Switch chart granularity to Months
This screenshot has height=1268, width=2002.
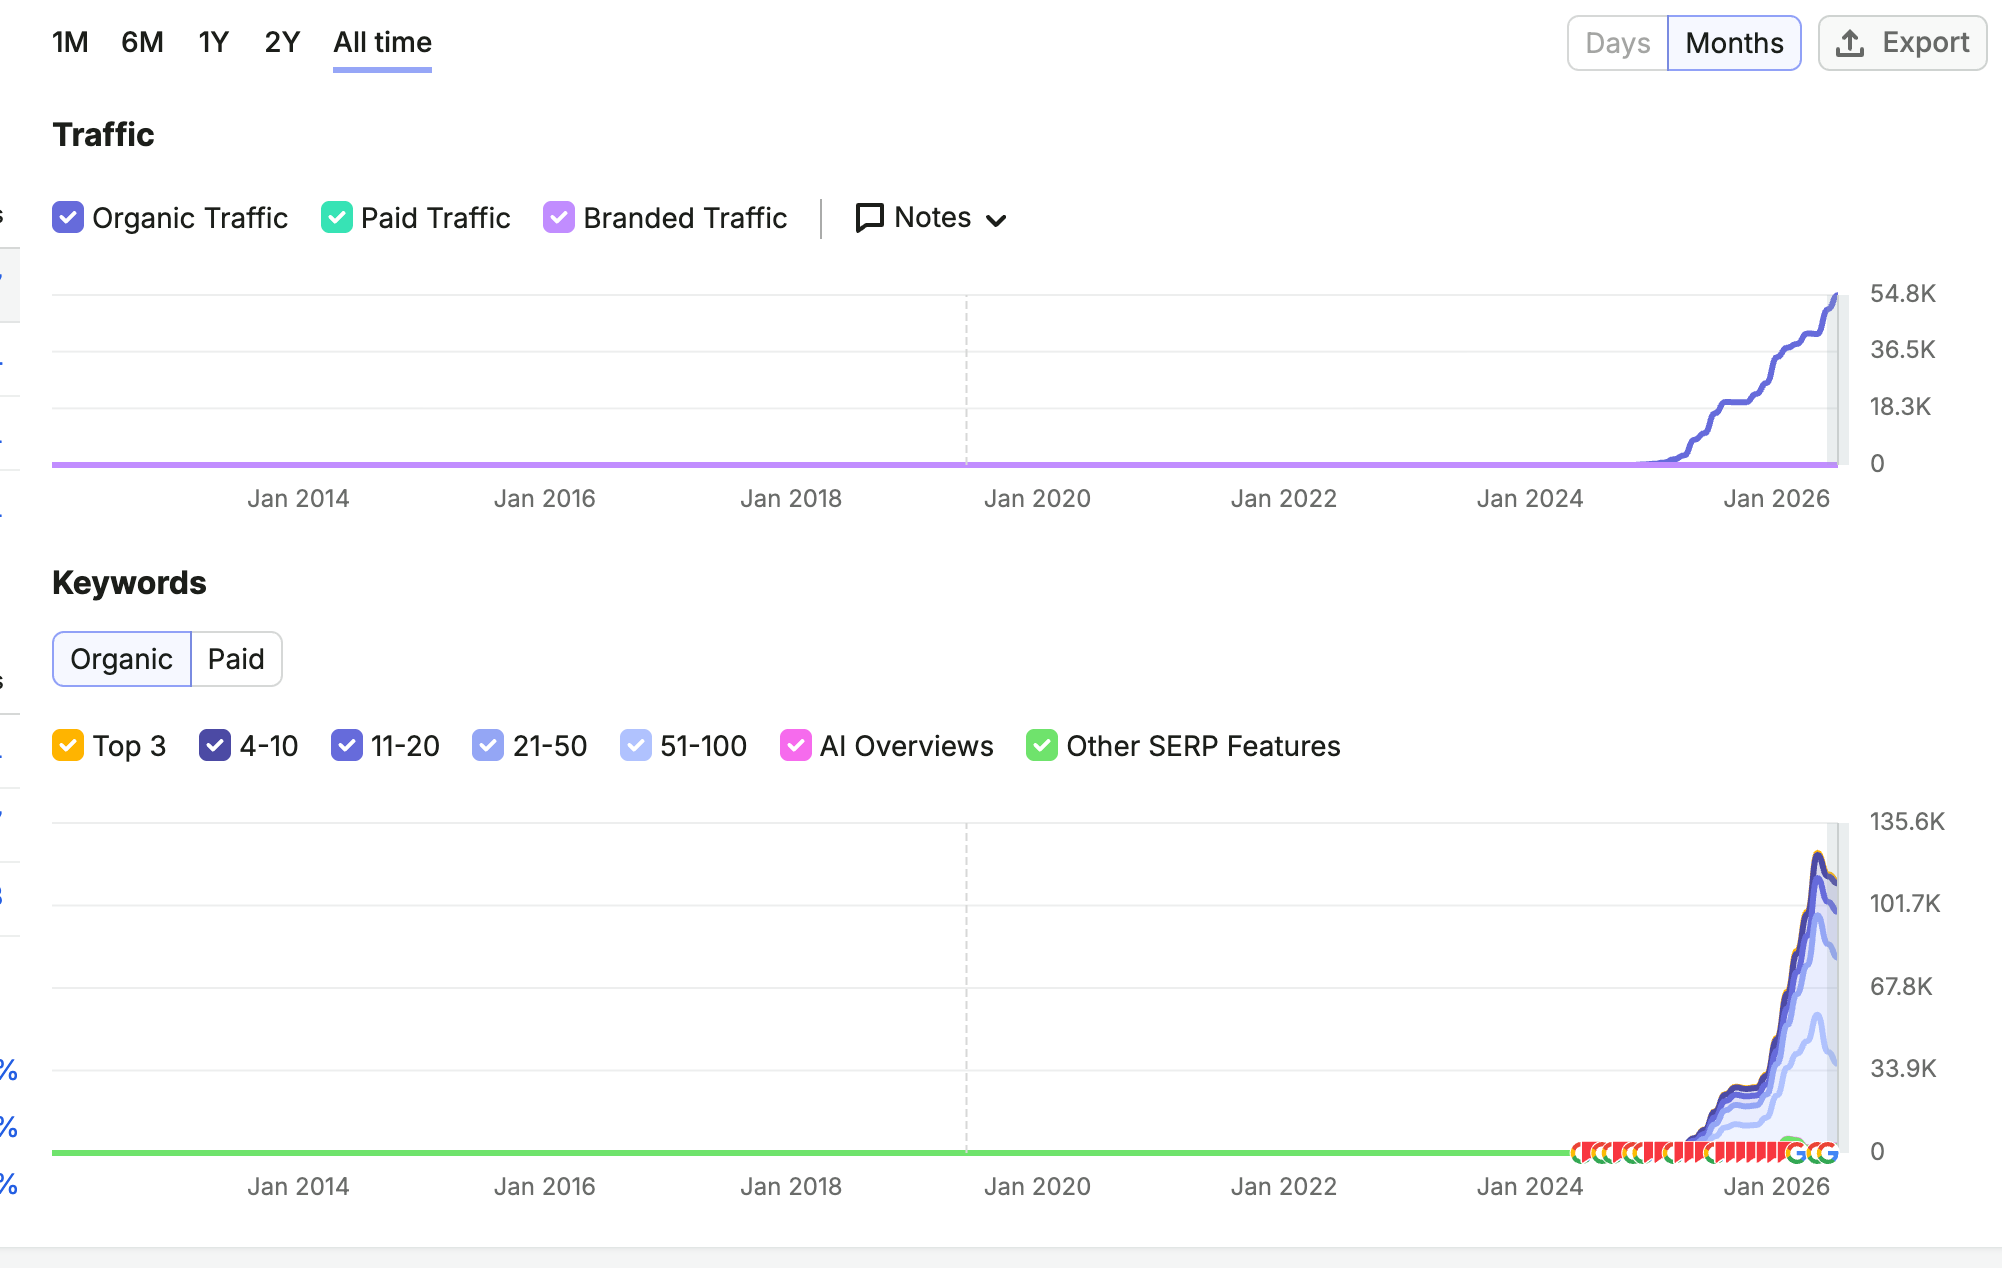pos(1734,43)
